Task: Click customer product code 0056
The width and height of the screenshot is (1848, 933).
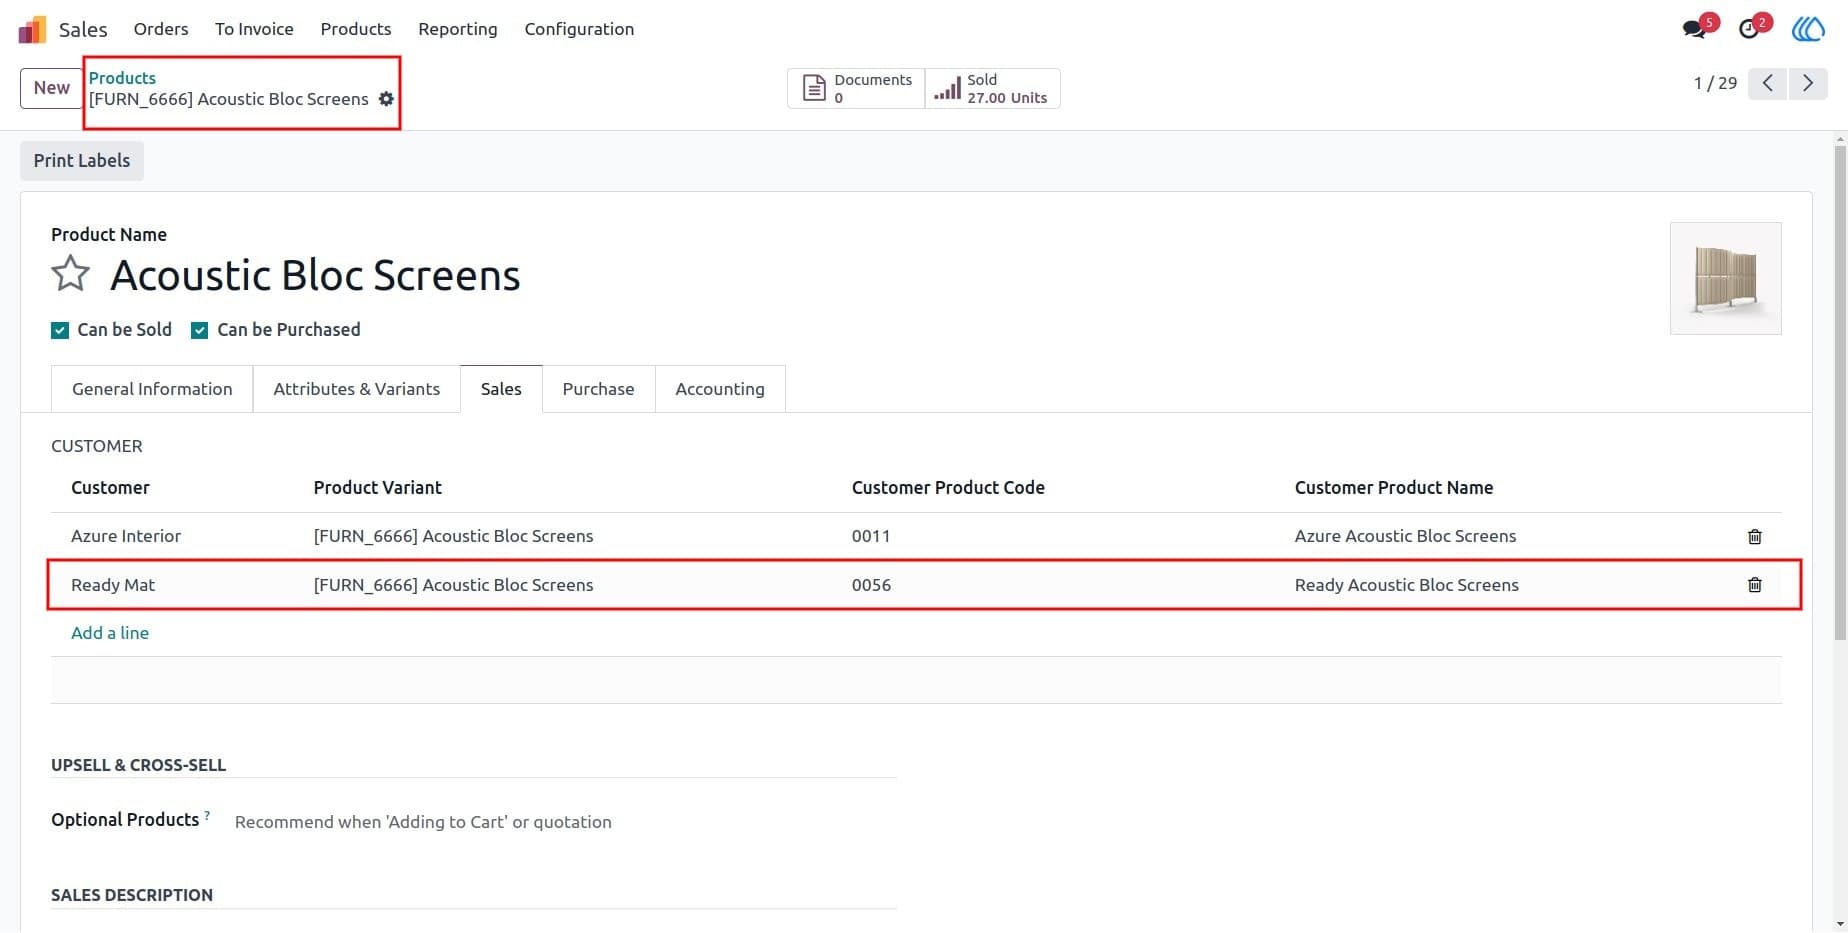Action: coord(871,585)
